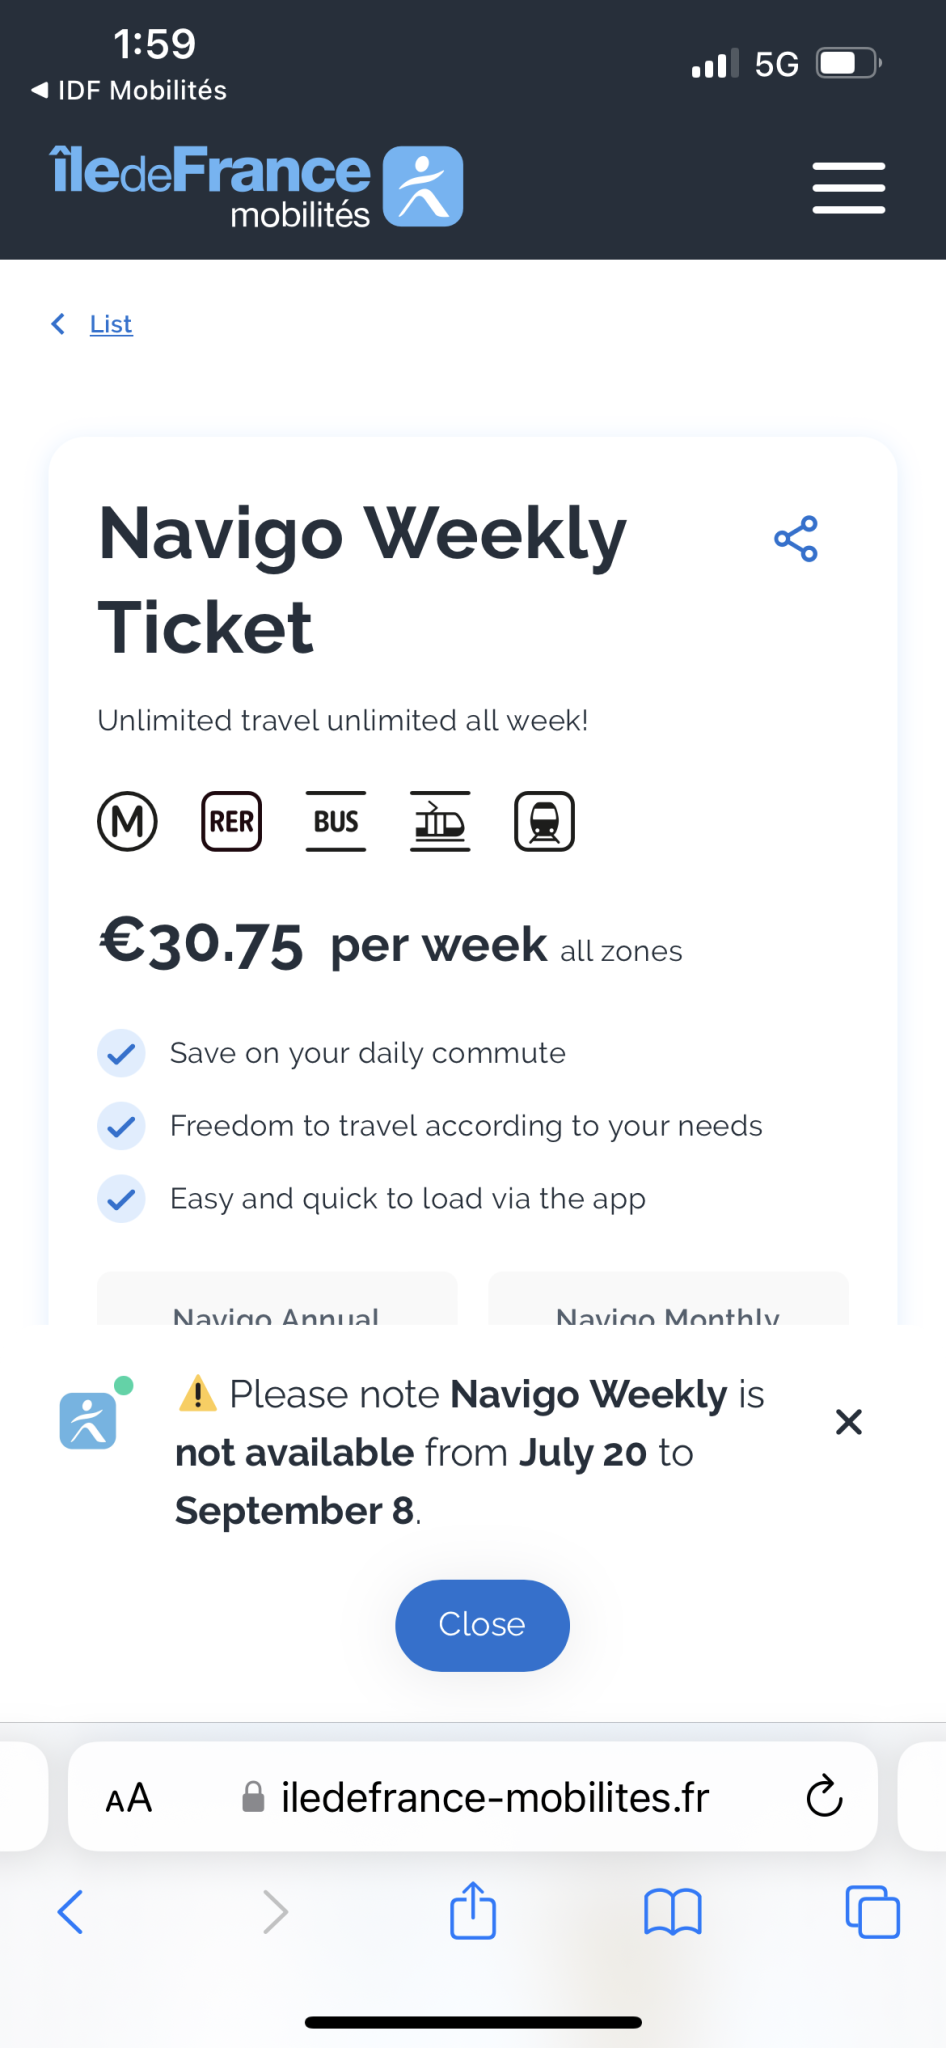Tap the BUS transport icon
The height and width of the screenshot is (2048, 946).
[x=336, y=822]
